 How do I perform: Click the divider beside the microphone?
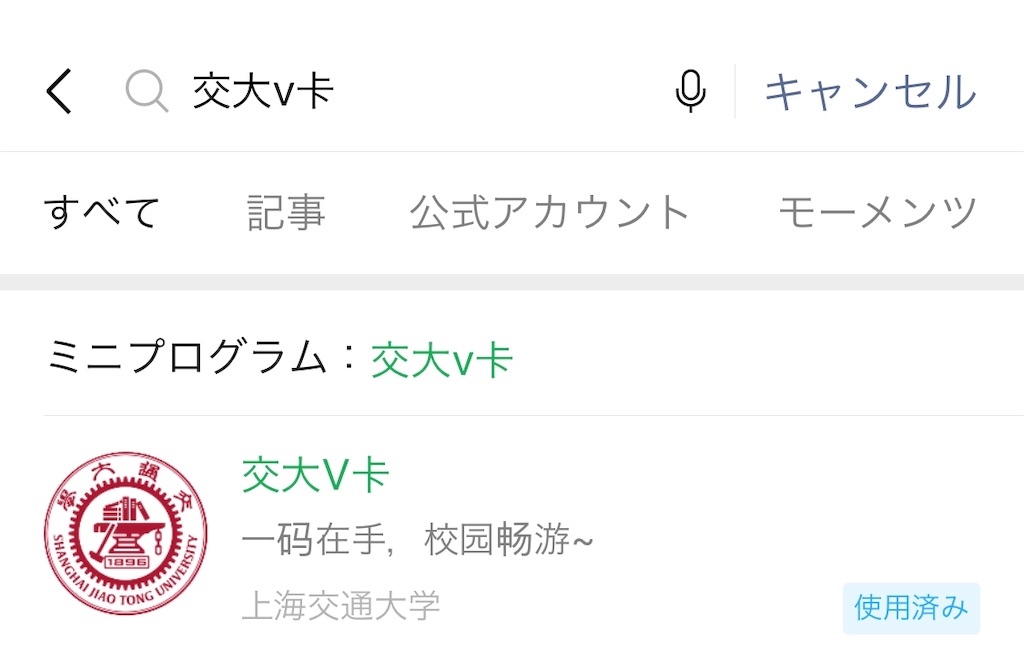pos(735,91)
